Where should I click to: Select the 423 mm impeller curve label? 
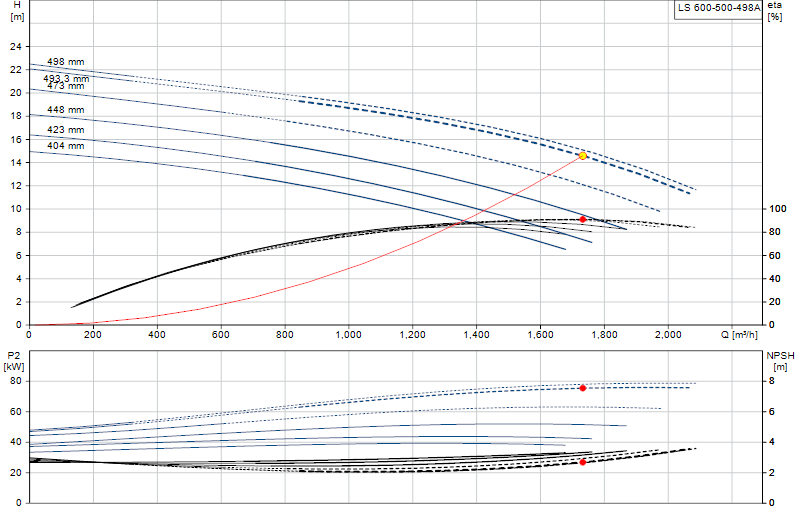pos(65,130)
